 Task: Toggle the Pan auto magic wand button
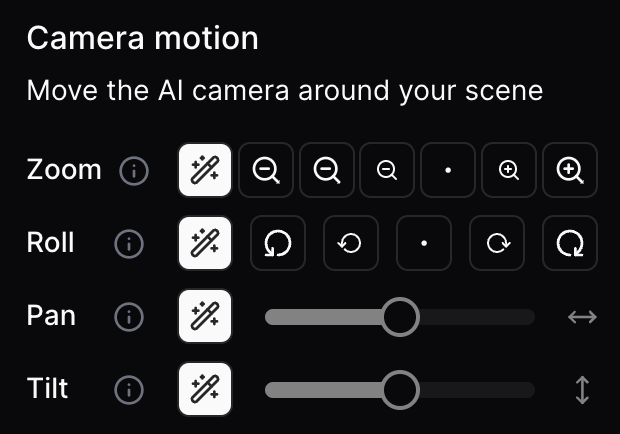pyautogui.click(x=205, y=316)
